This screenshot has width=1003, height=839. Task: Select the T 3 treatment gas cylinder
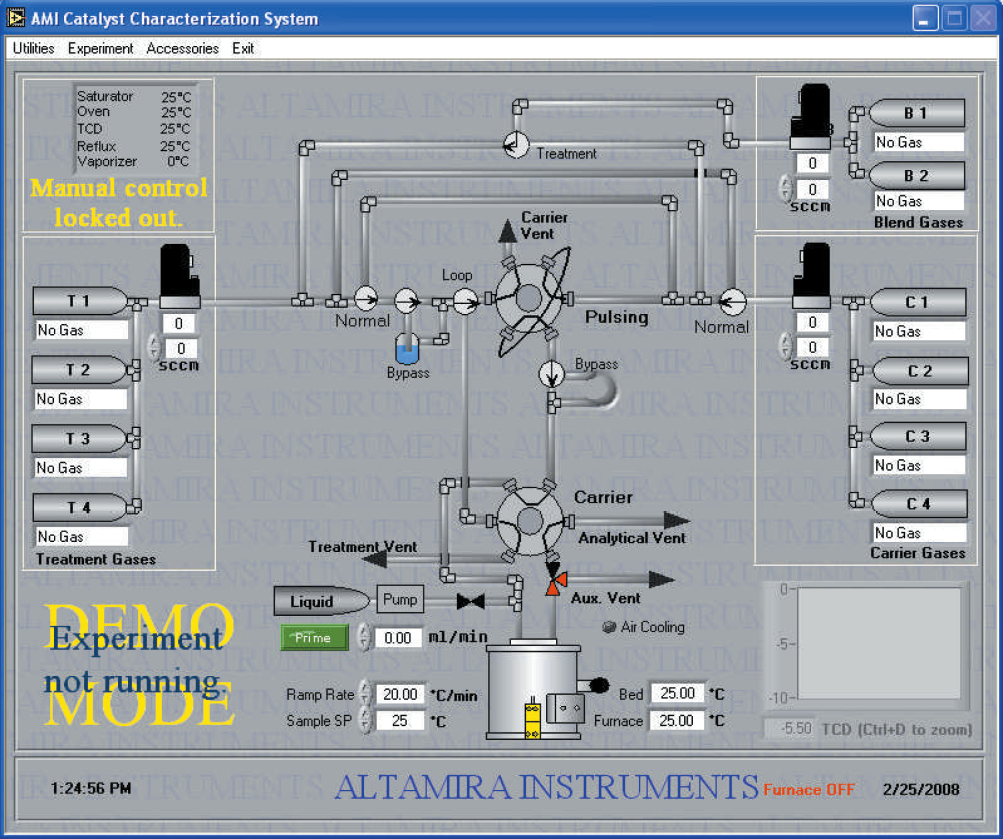(x=79, y=439)
